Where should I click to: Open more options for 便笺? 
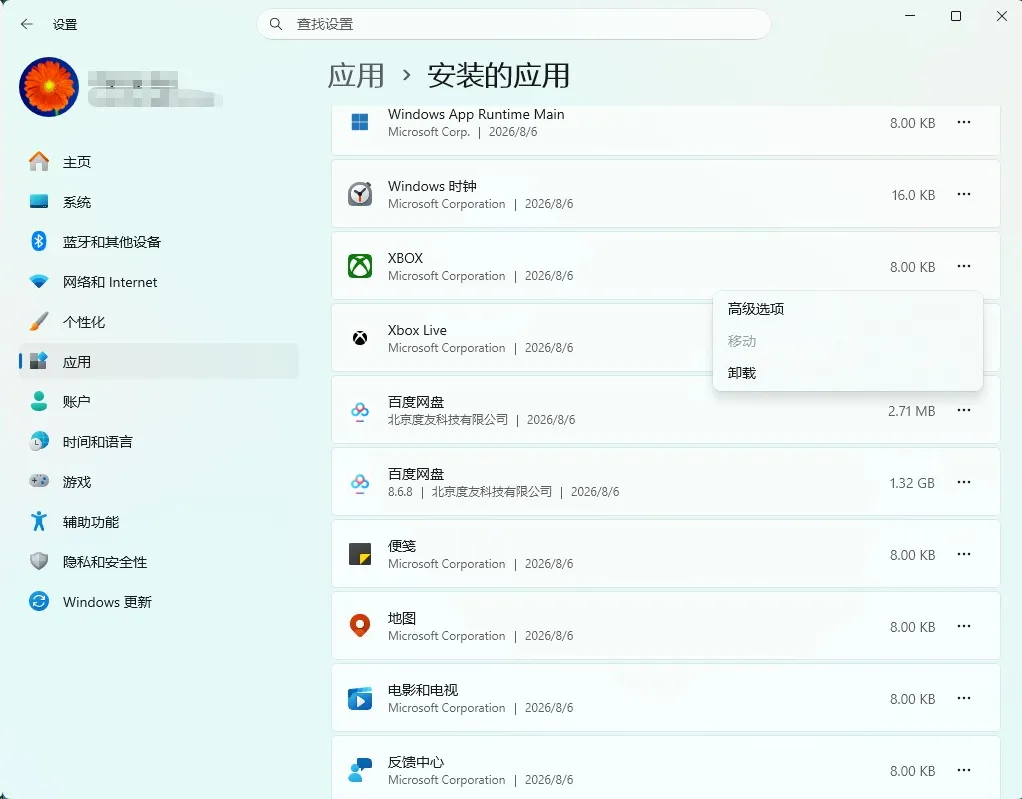(964, 554)
